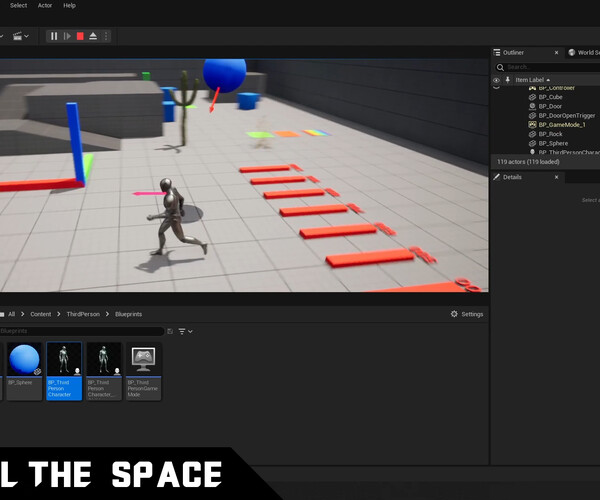Eject from the player controller
Viewport: 600px width, 500px height.
pyautogui.click(x=93, y=36)
